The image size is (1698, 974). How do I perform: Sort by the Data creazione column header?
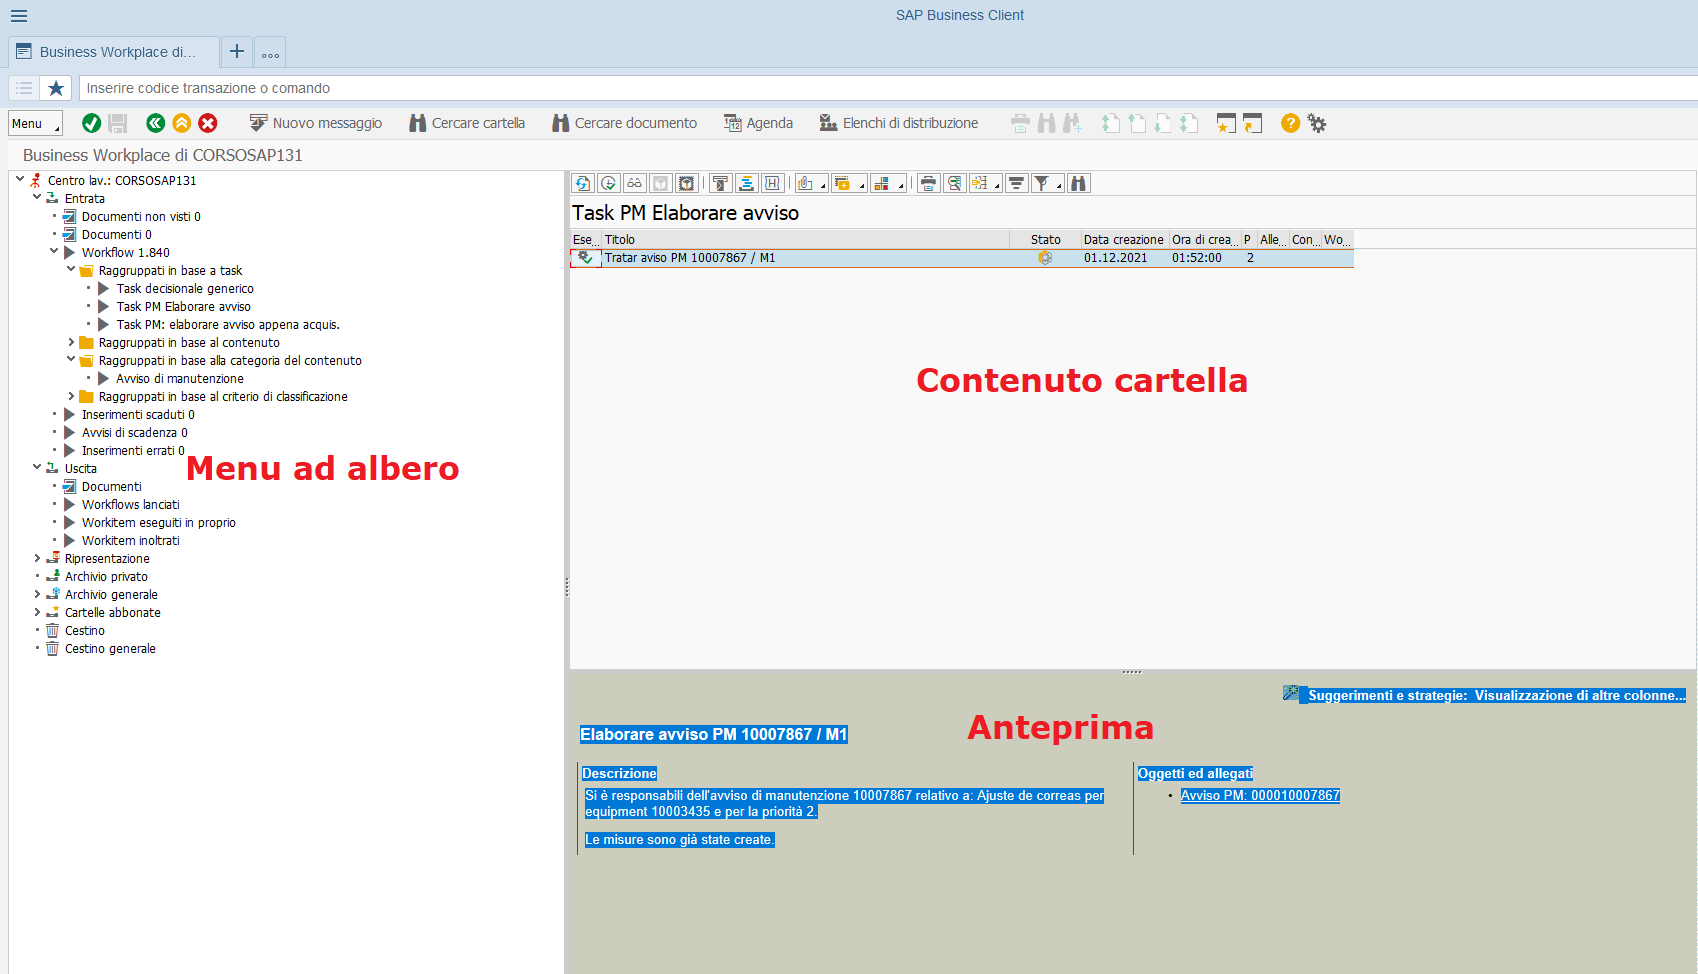point(1123,240)
